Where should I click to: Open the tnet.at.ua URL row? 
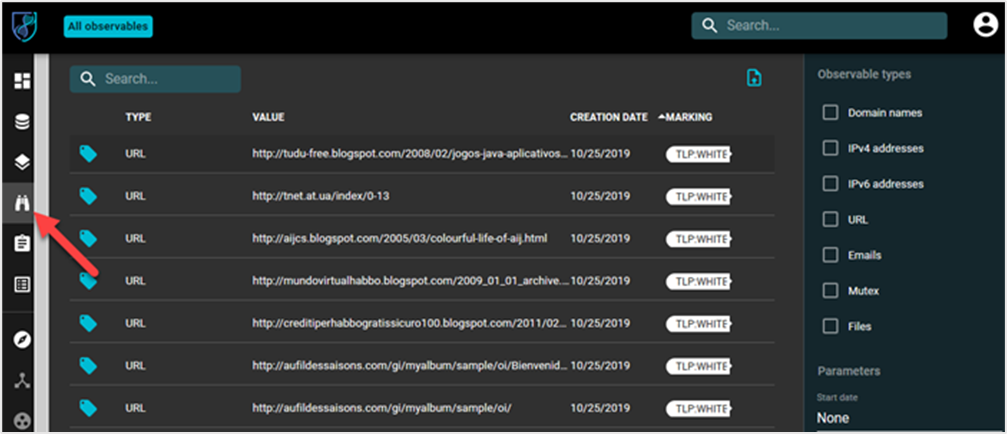coord(320,196)
